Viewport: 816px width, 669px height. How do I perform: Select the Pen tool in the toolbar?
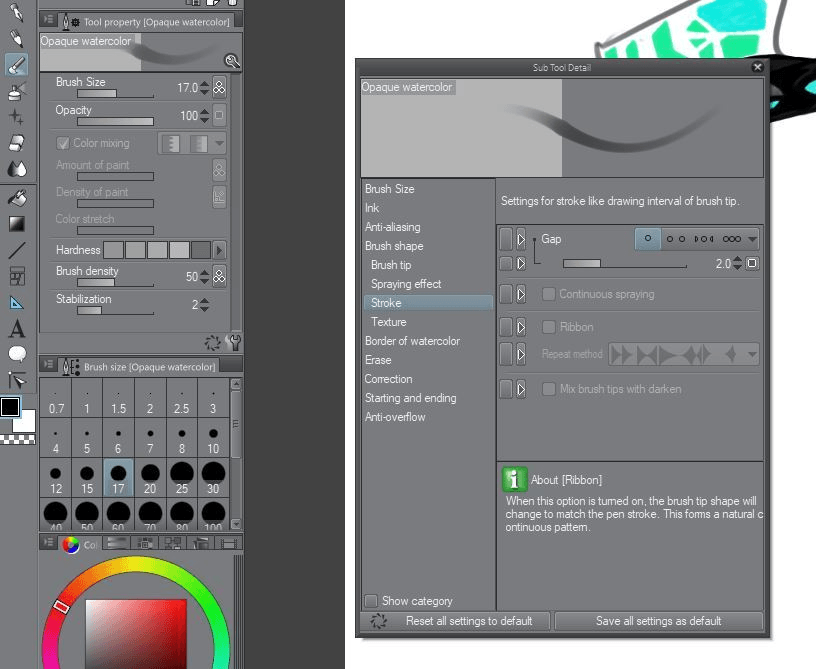tap(17, 13)
